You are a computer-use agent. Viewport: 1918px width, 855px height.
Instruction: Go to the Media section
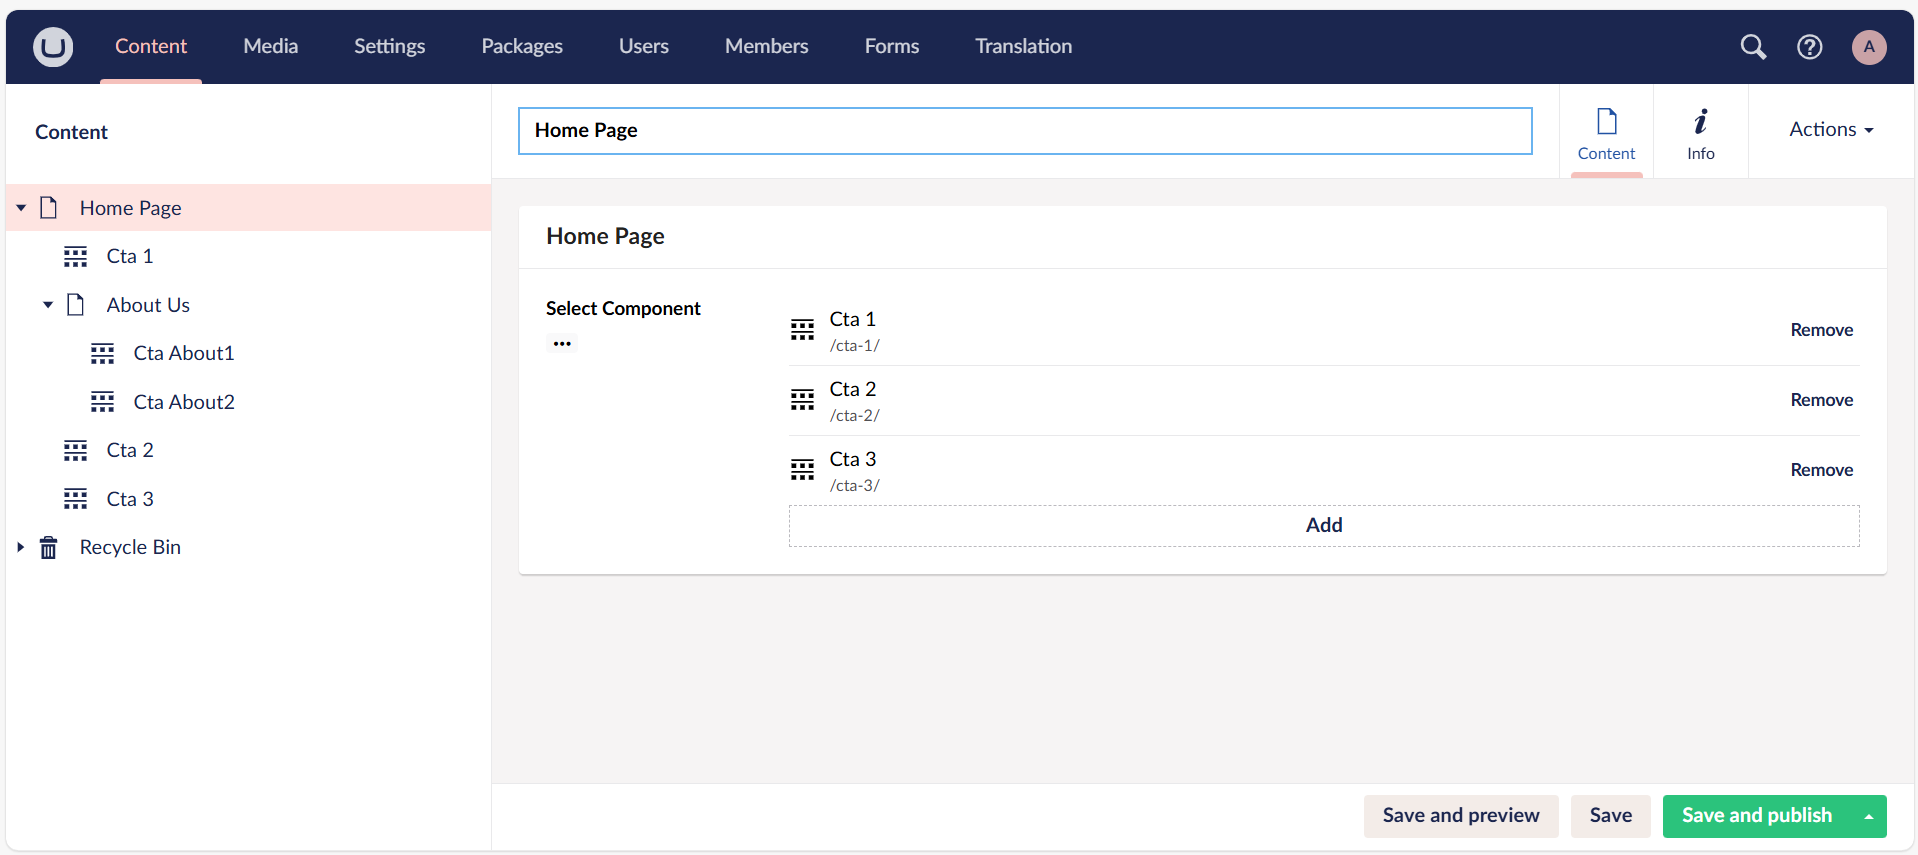coord(271,46)
